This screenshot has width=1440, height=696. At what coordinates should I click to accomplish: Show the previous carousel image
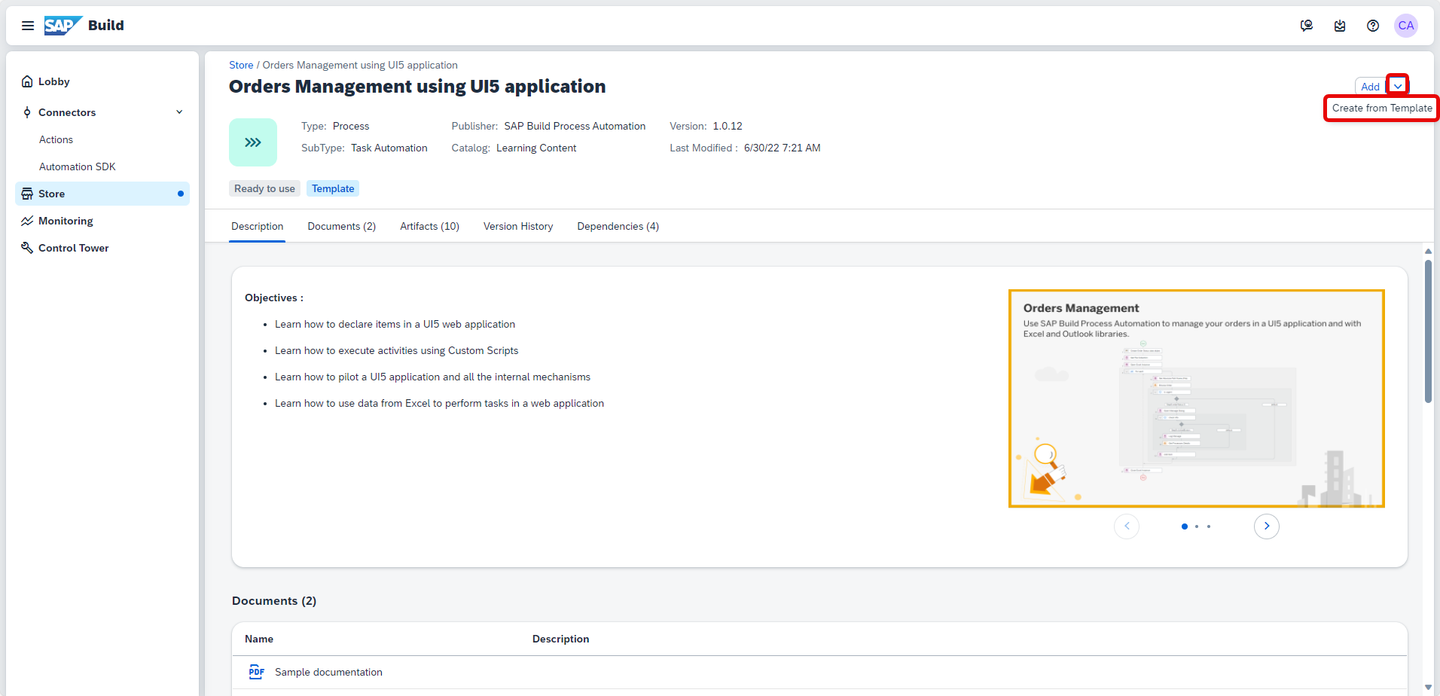[1127, 526]
